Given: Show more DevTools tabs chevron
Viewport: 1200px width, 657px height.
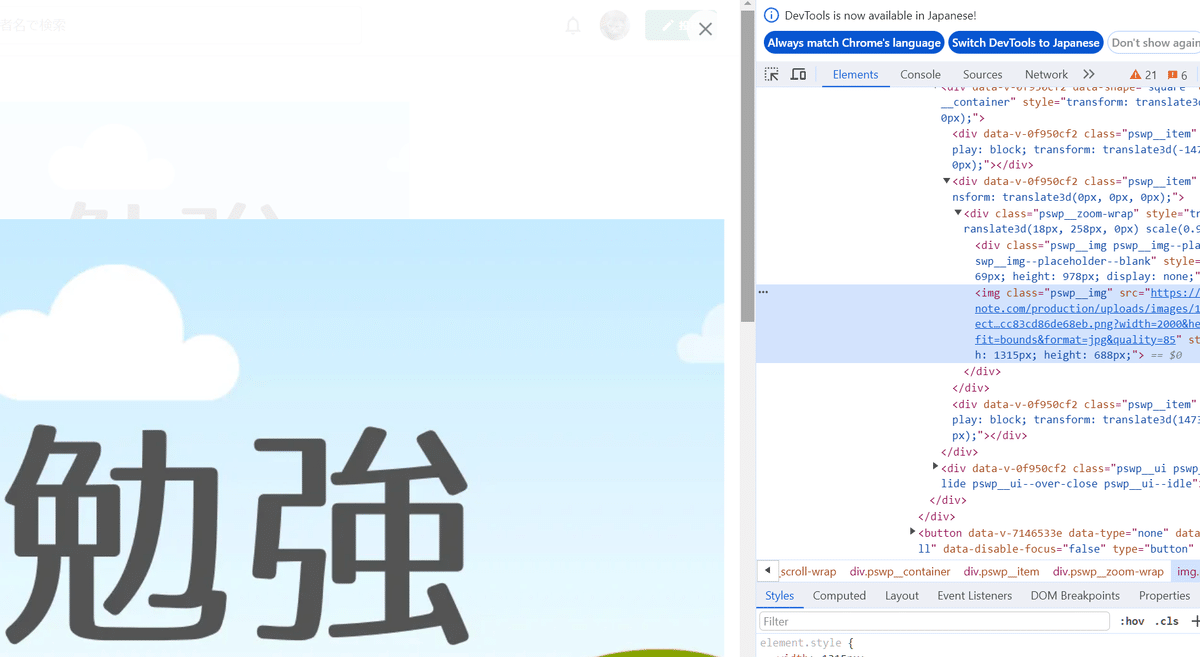Looking at the screenshot, I should coord(1089,74).
